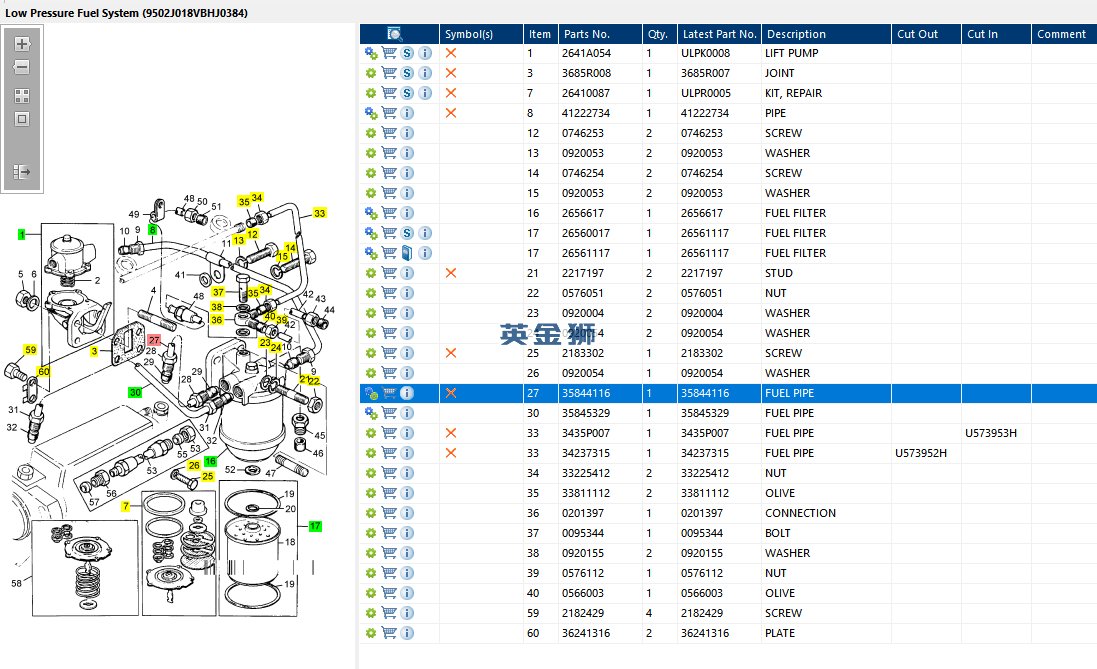Select yellow callout 7 on the diagram
Screen dimensions: 1097x669
click(126, 506)
